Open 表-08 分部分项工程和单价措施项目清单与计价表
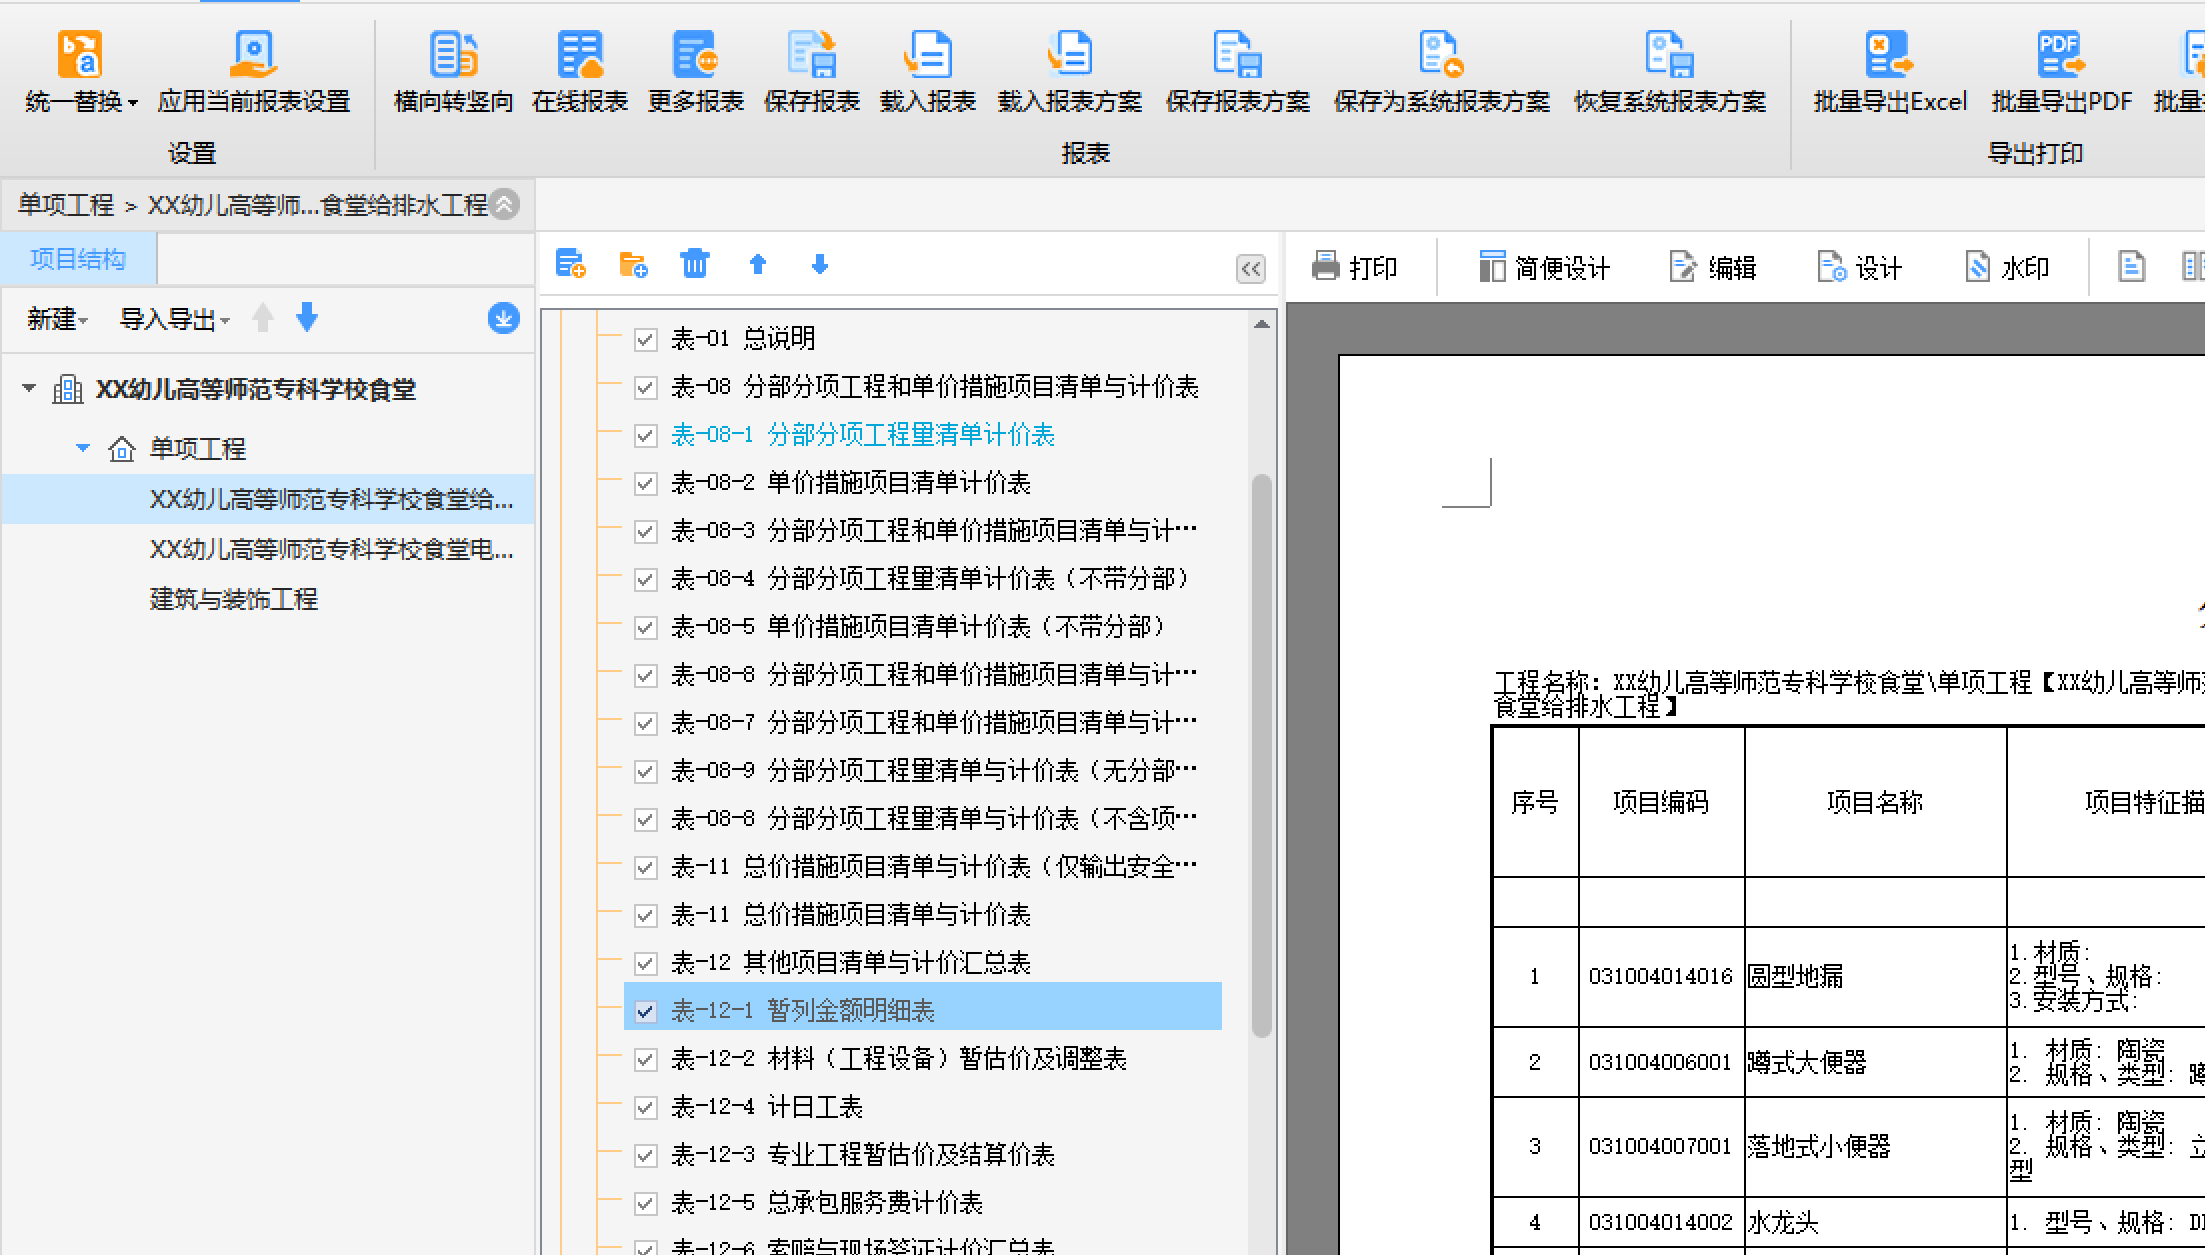This screenshot has height=1255, width=2205. 934,387
